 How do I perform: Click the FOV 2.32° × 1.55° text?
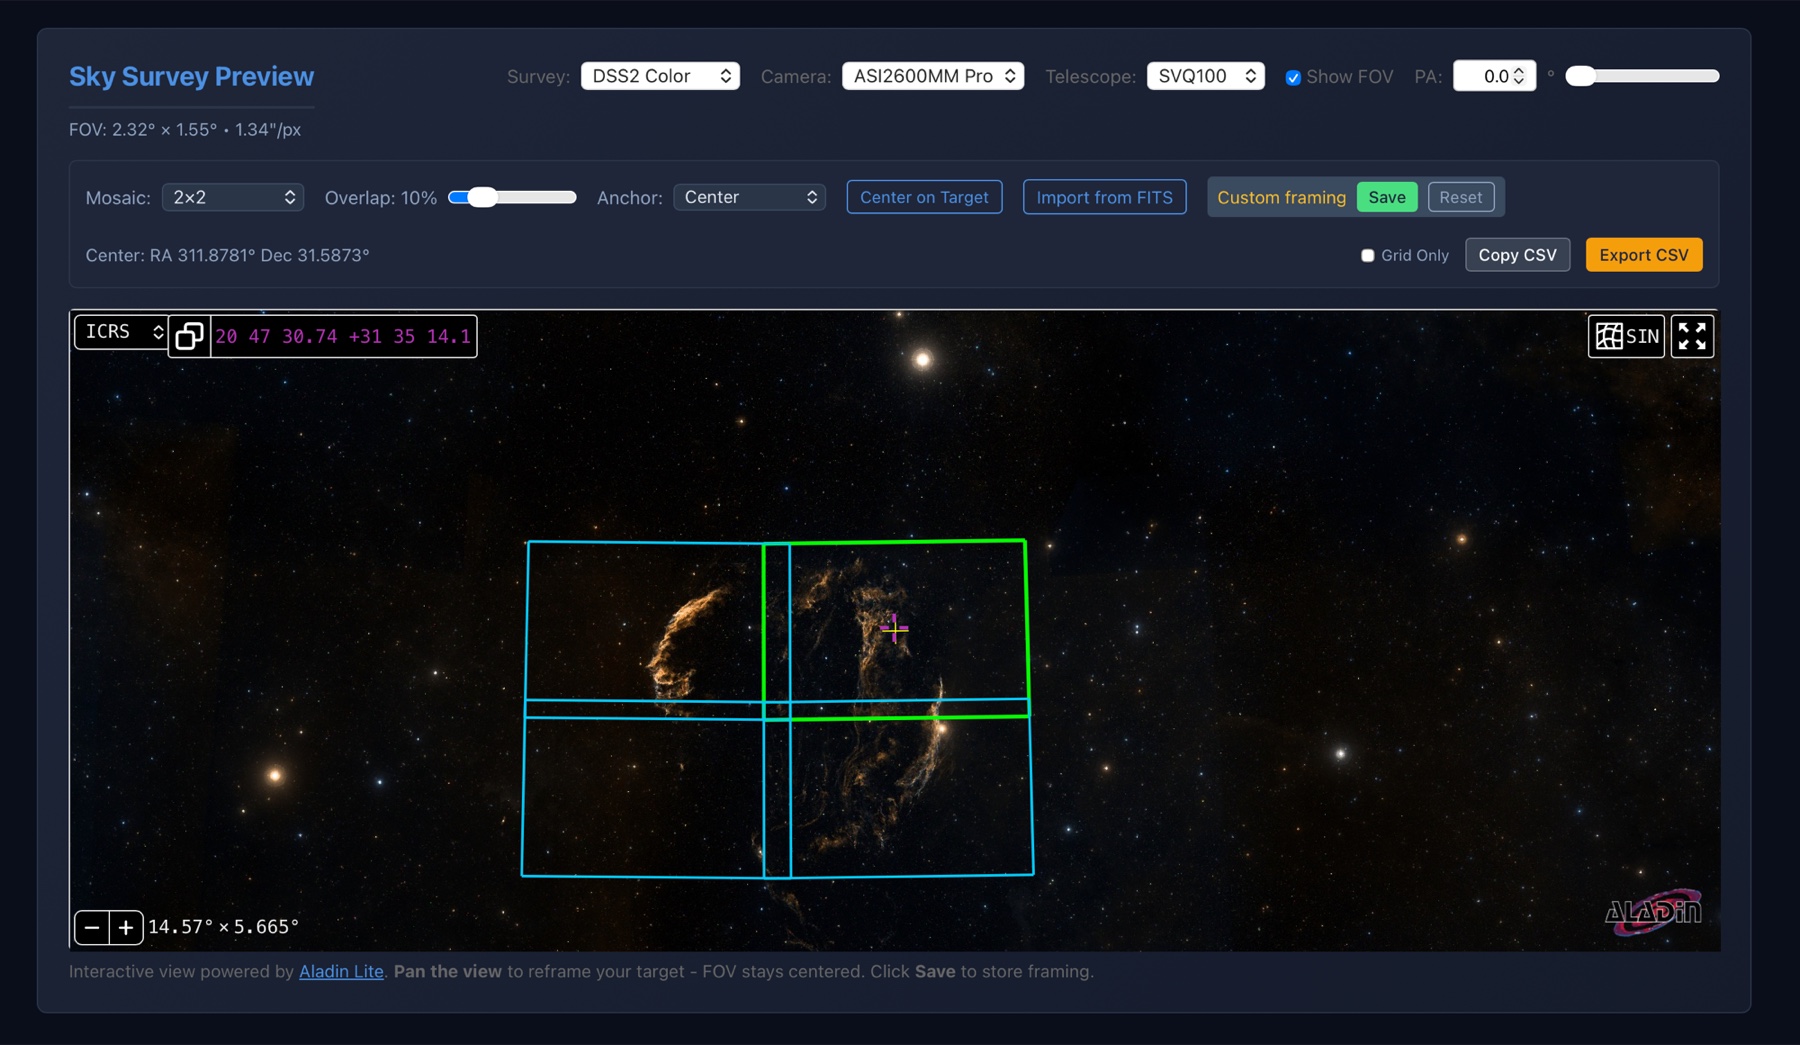coord(185,129)
